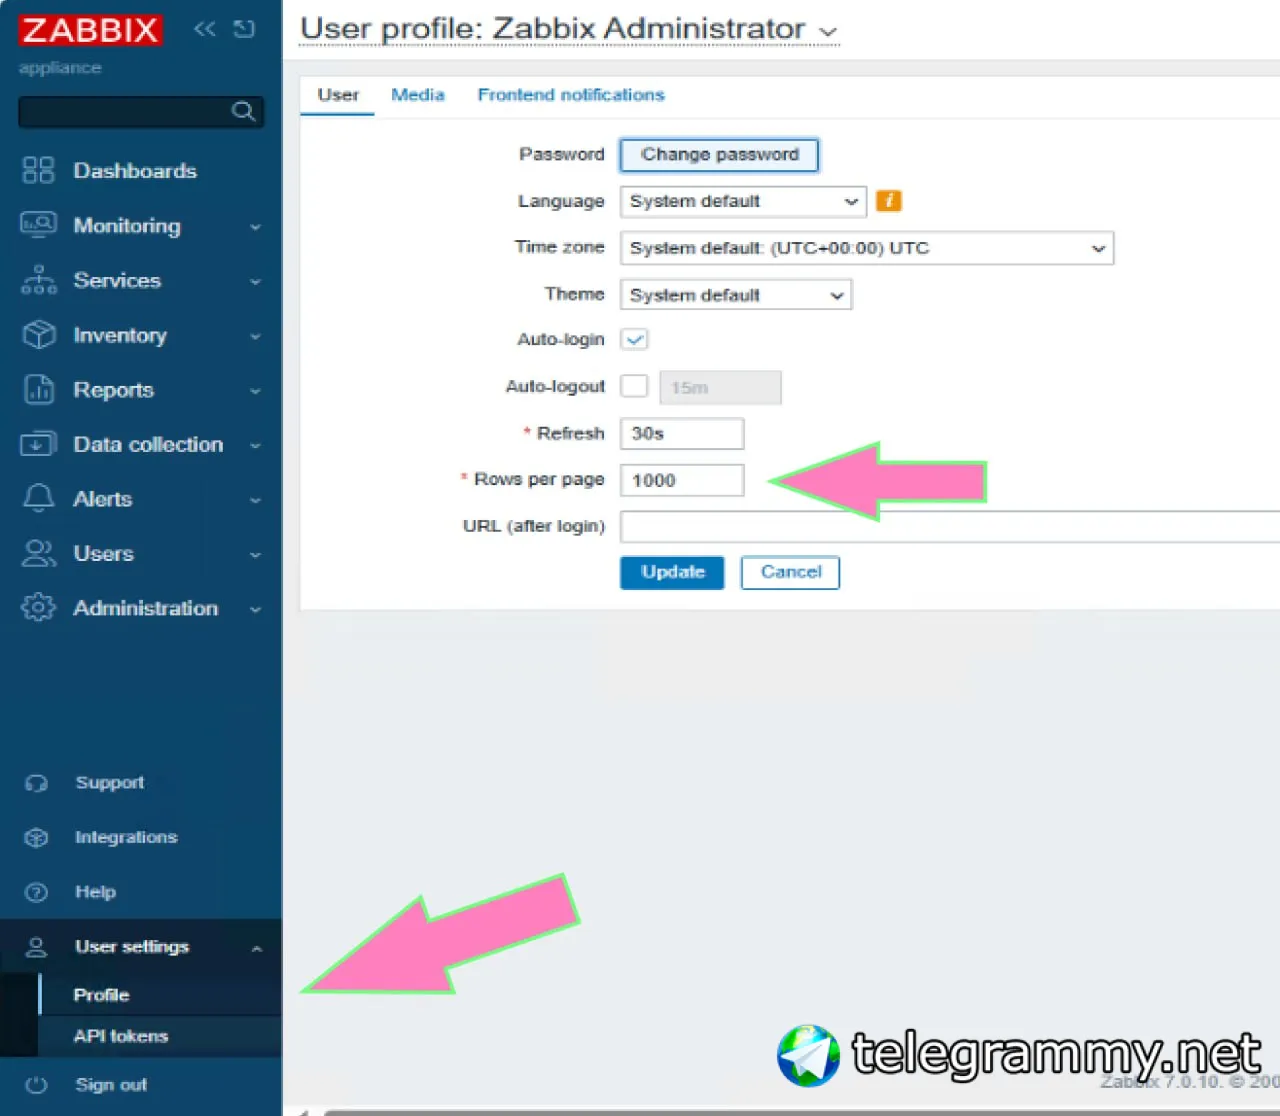The image size is (1280, 1116).
Task: Click the Users people icon
Action: click(38, 553)
